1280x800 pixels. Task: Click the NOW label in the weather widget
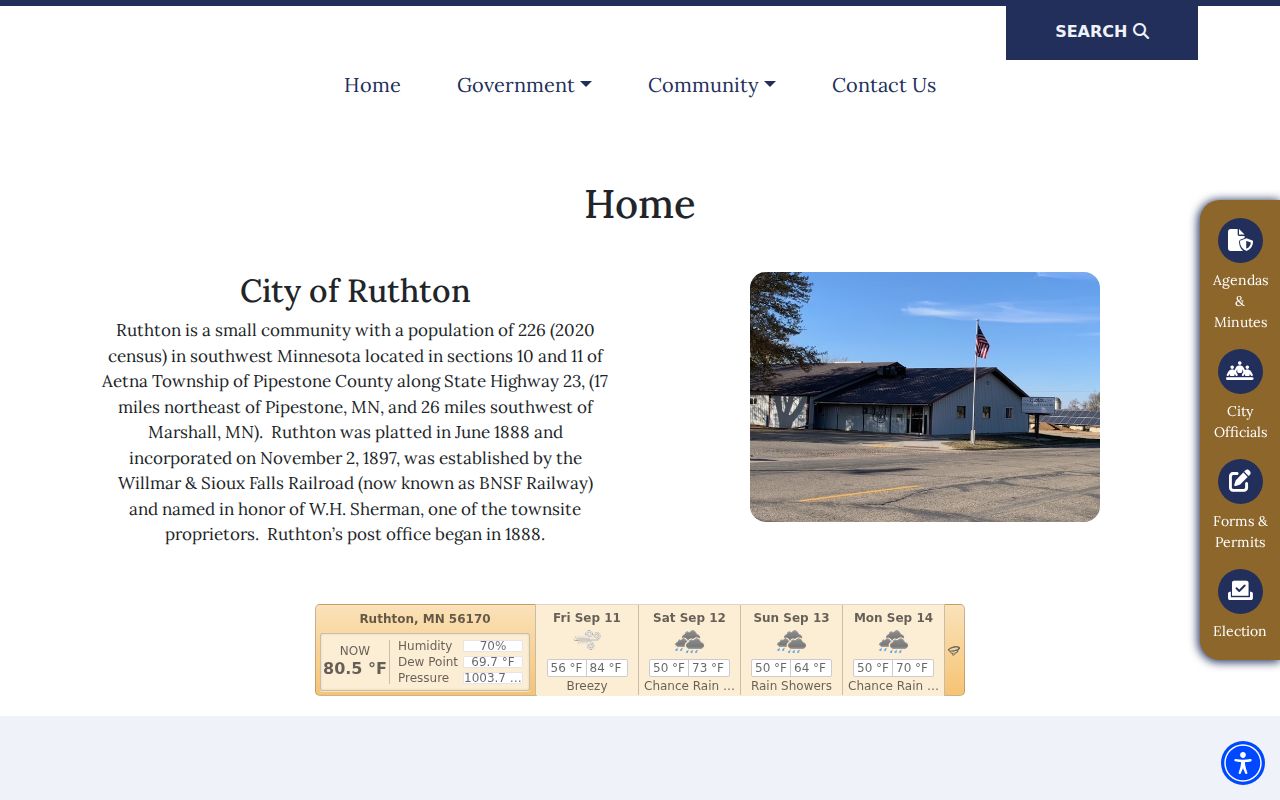point(355,651)
